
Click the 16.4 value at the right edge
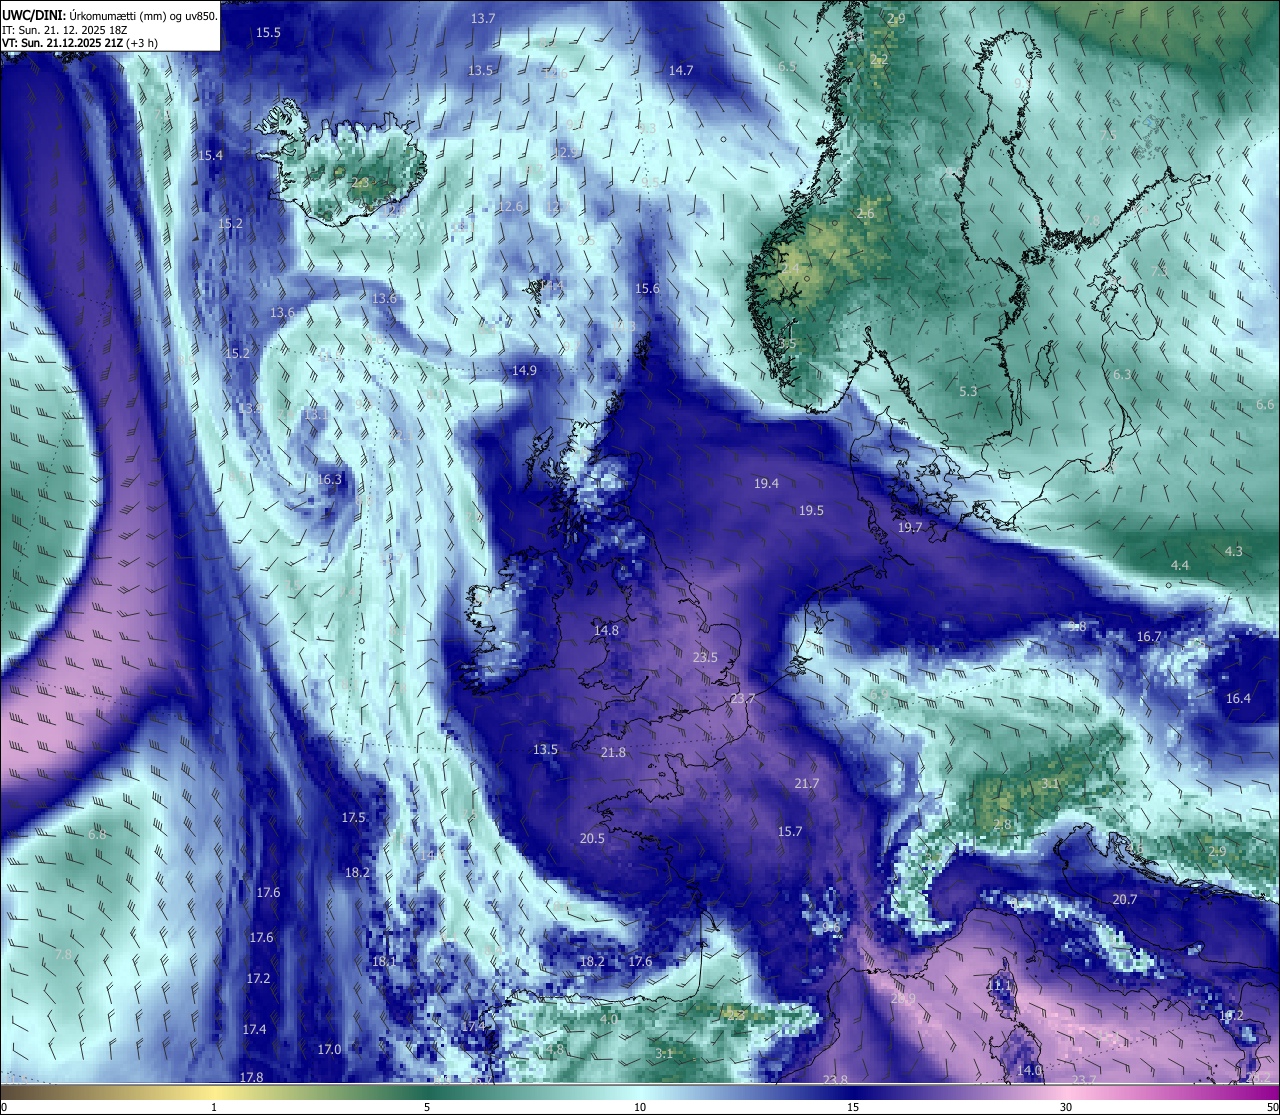[1238, 698]
